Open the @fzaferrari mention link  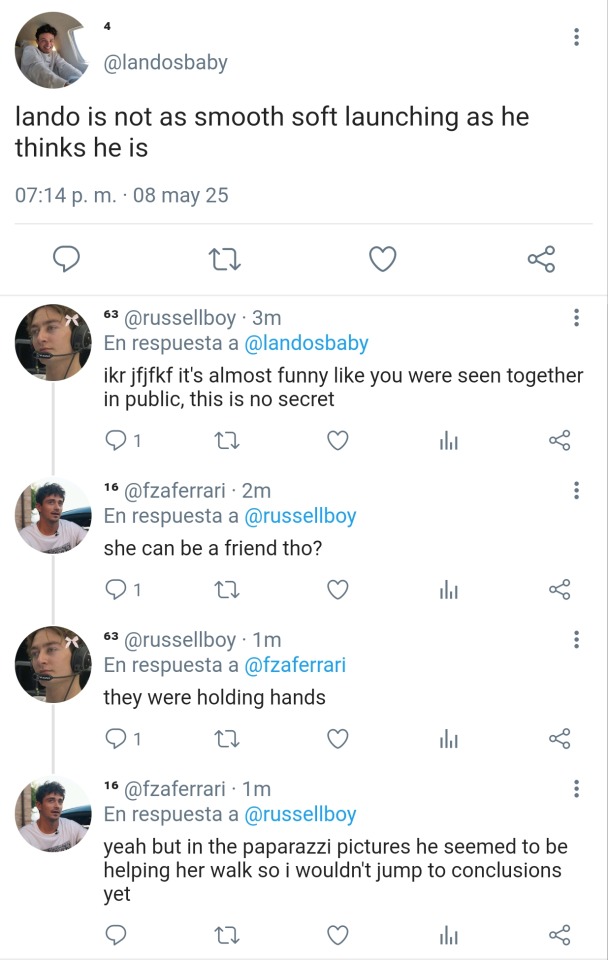(295, 665)
